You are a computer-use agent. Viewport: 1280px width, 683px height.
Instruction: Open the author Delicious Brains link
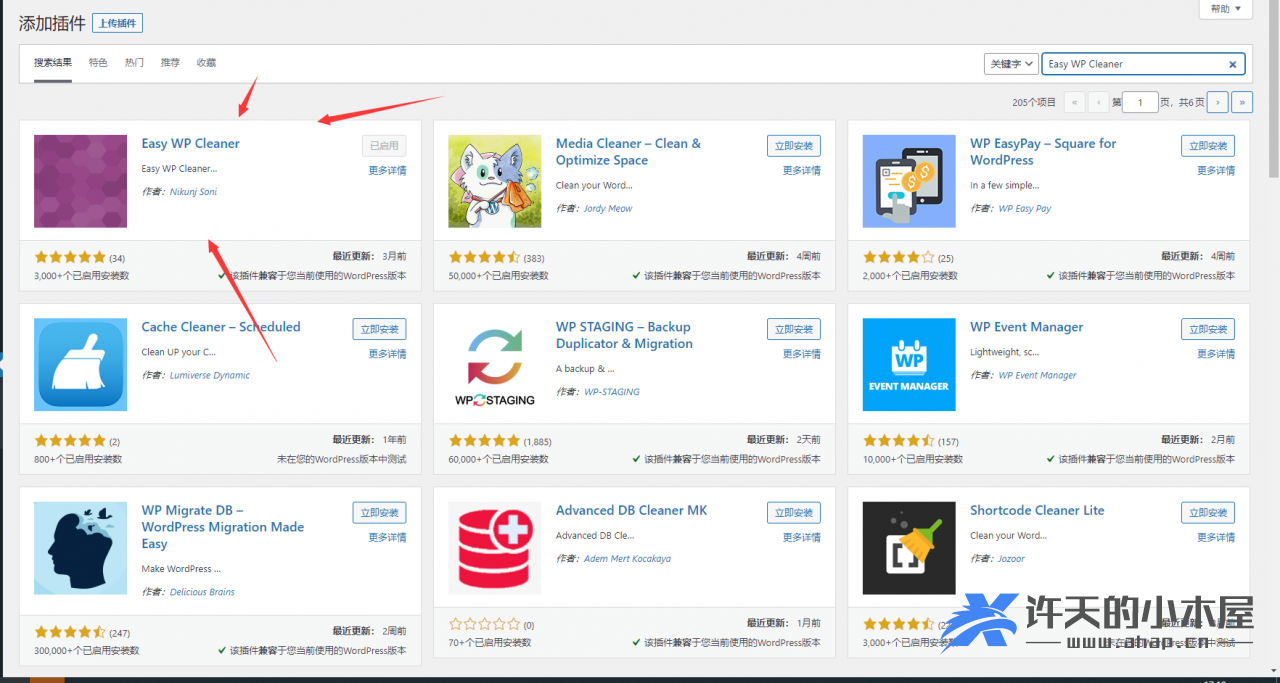pos(202,592)
